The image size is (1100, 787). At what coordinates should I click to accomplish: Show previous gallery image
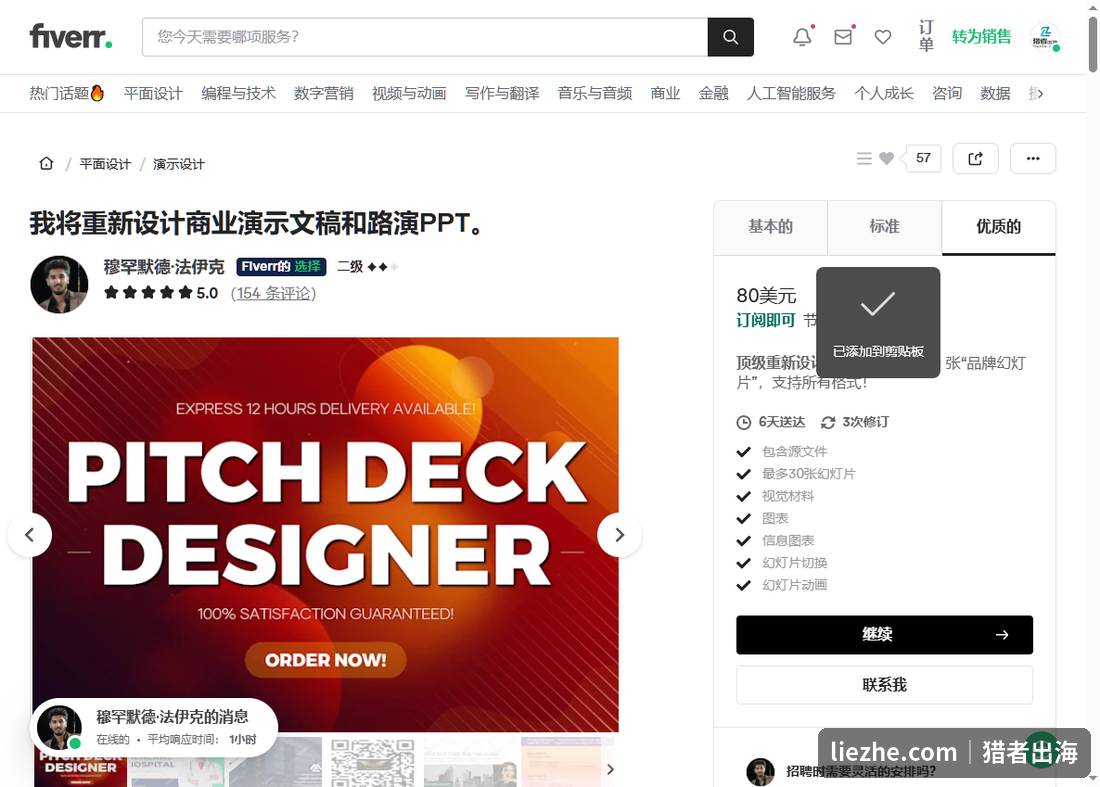[x=29, y=535]
